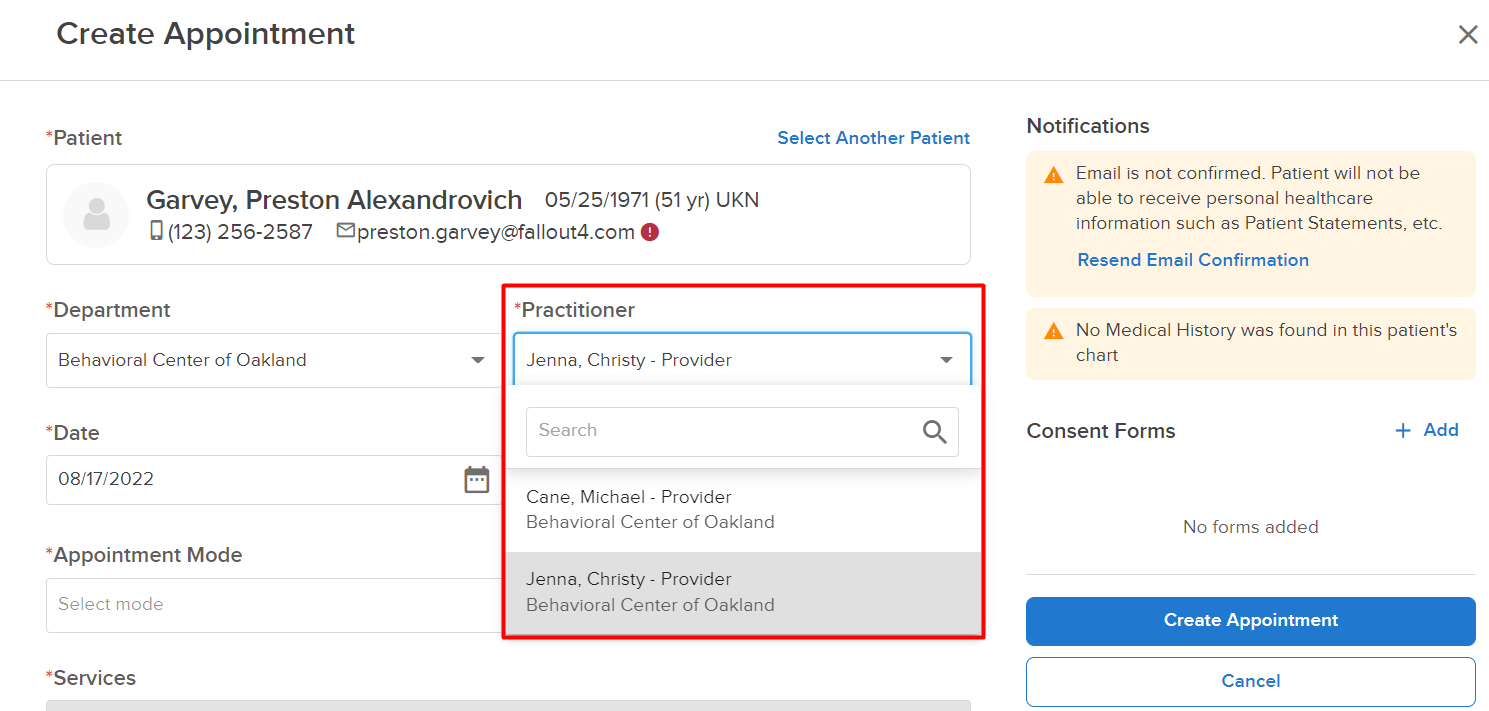This screenshot has width=1489, height=711.
Task: Click the warning triangle on email notification
Action: coord(1053,175)
